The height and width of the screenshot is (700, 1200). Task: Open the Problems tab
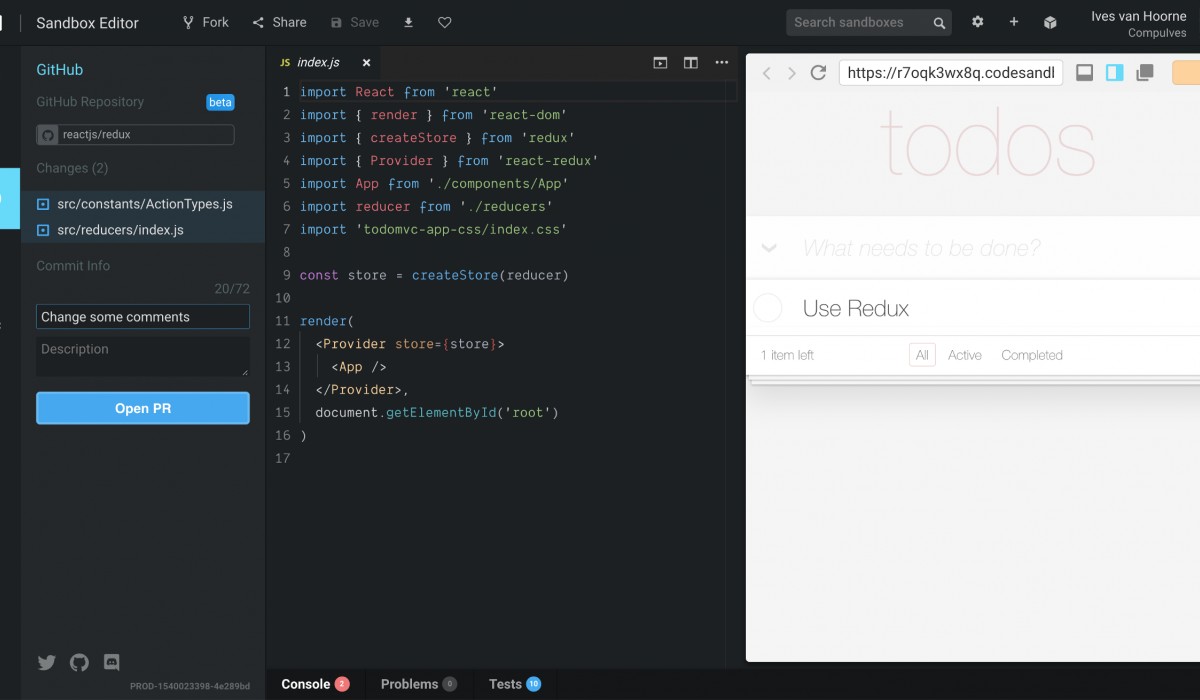418,684
